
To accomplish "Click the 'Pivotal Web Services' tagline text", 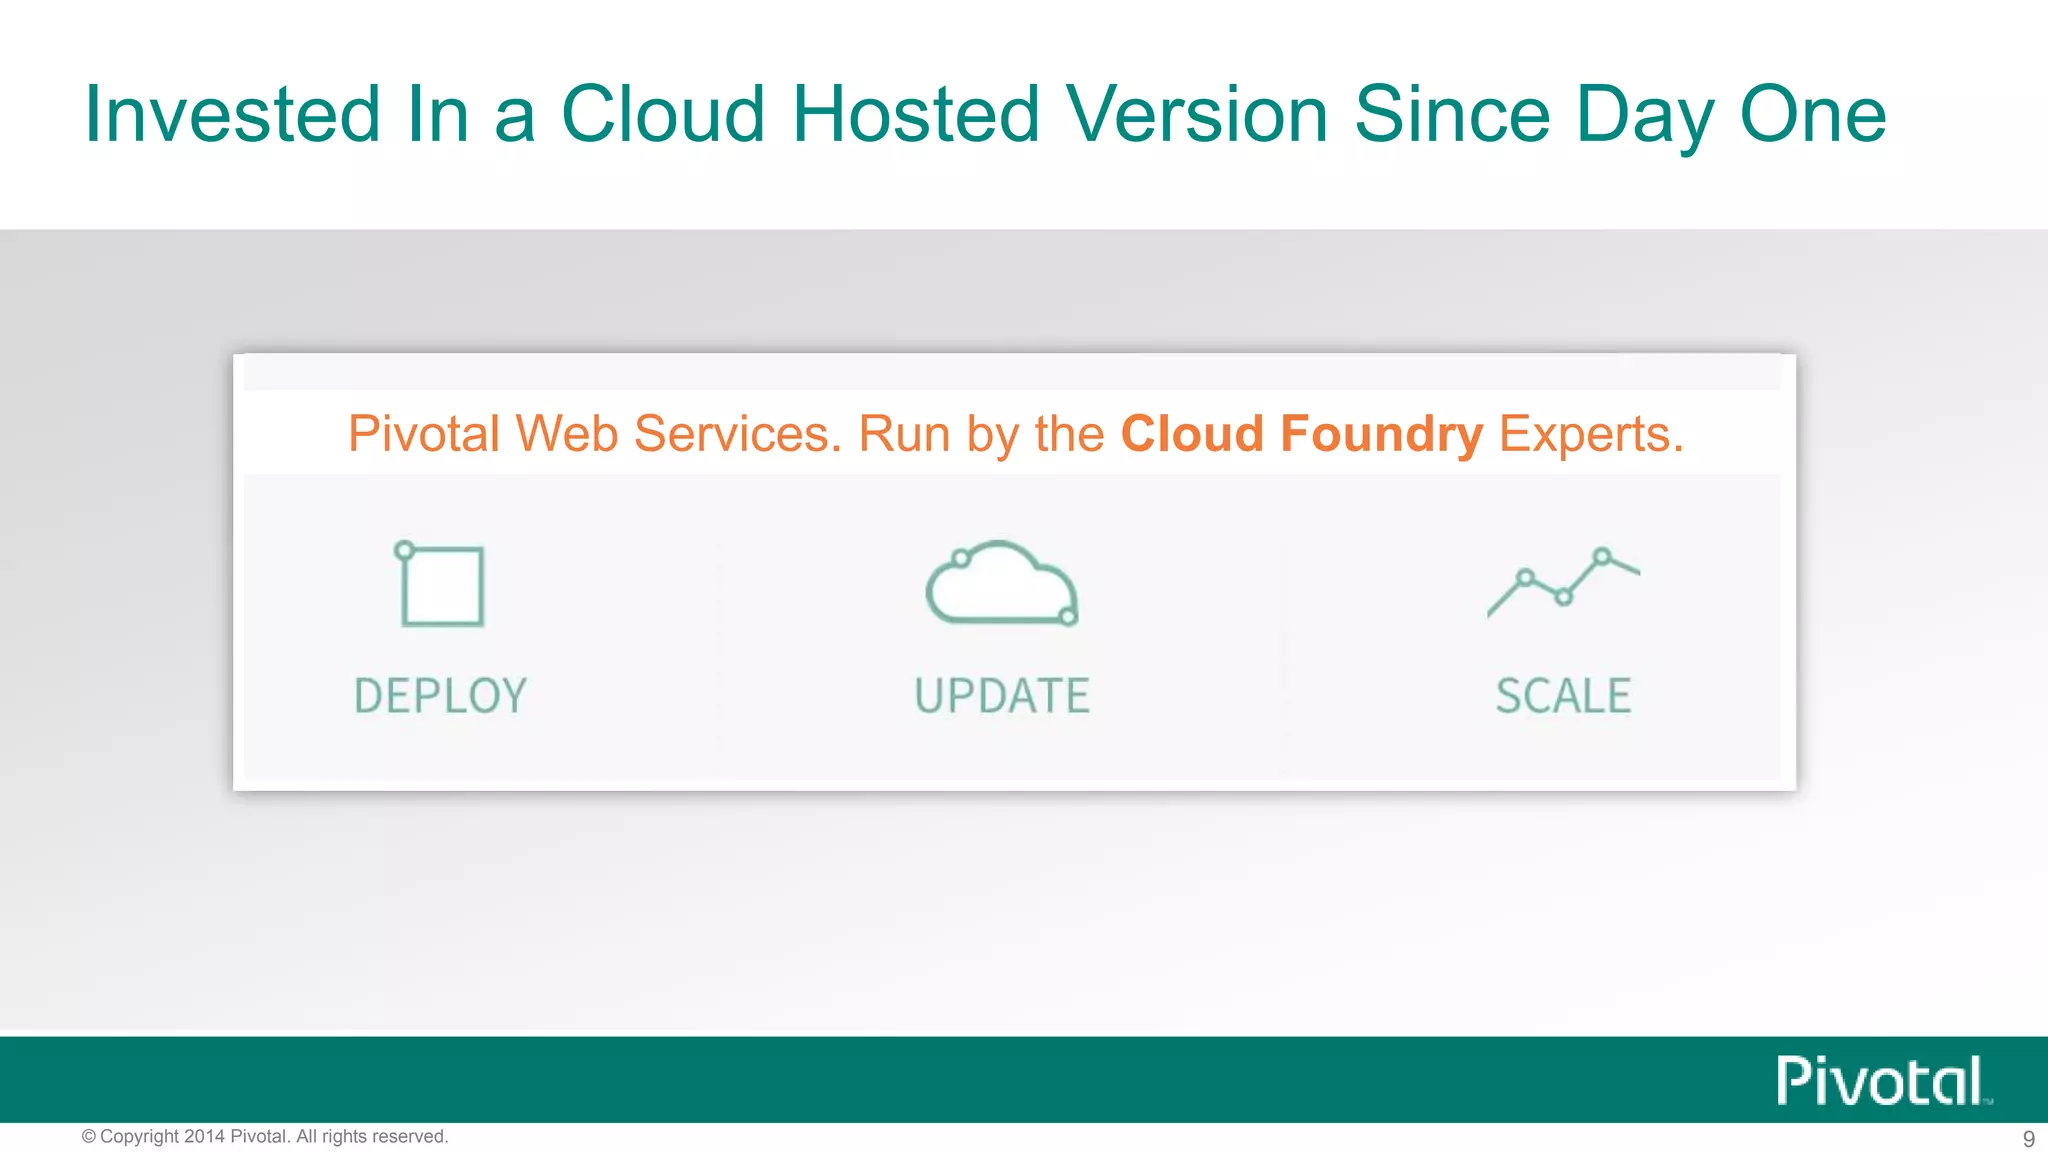I will 595,434.
